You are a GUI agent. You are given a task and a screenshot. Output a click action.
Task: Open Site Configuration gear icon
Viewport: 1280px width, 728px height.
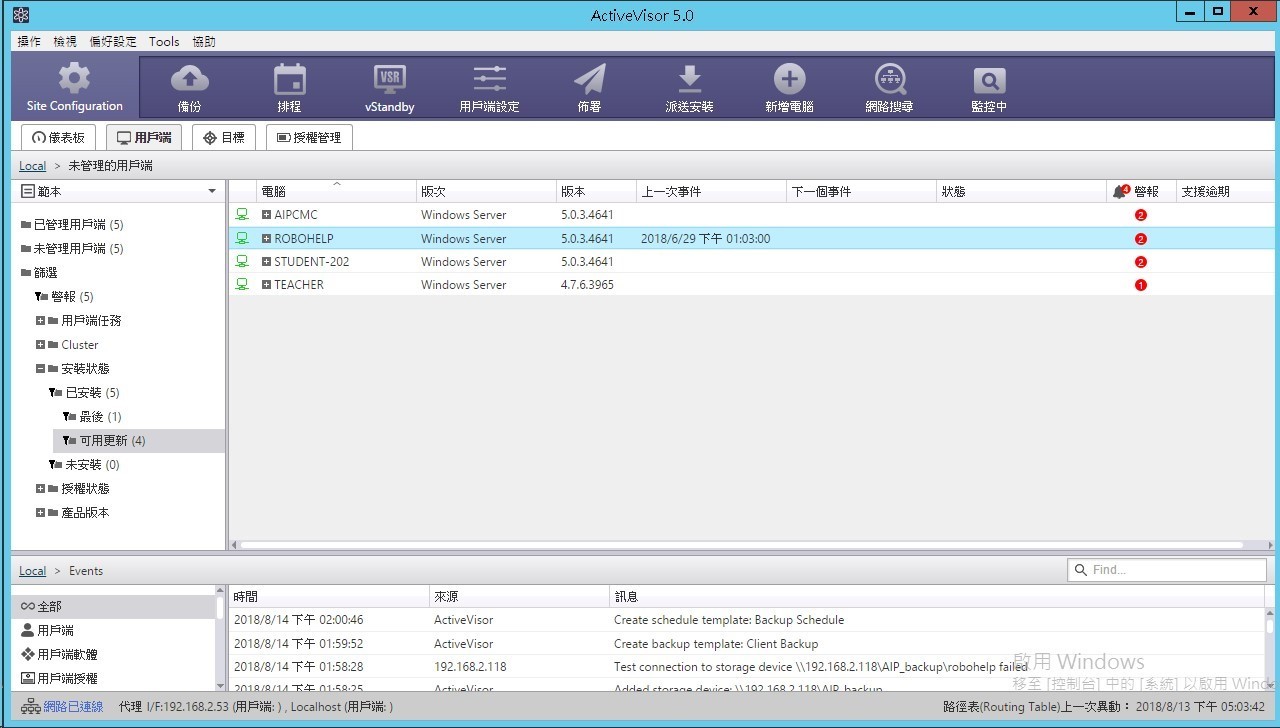point(74,79)
